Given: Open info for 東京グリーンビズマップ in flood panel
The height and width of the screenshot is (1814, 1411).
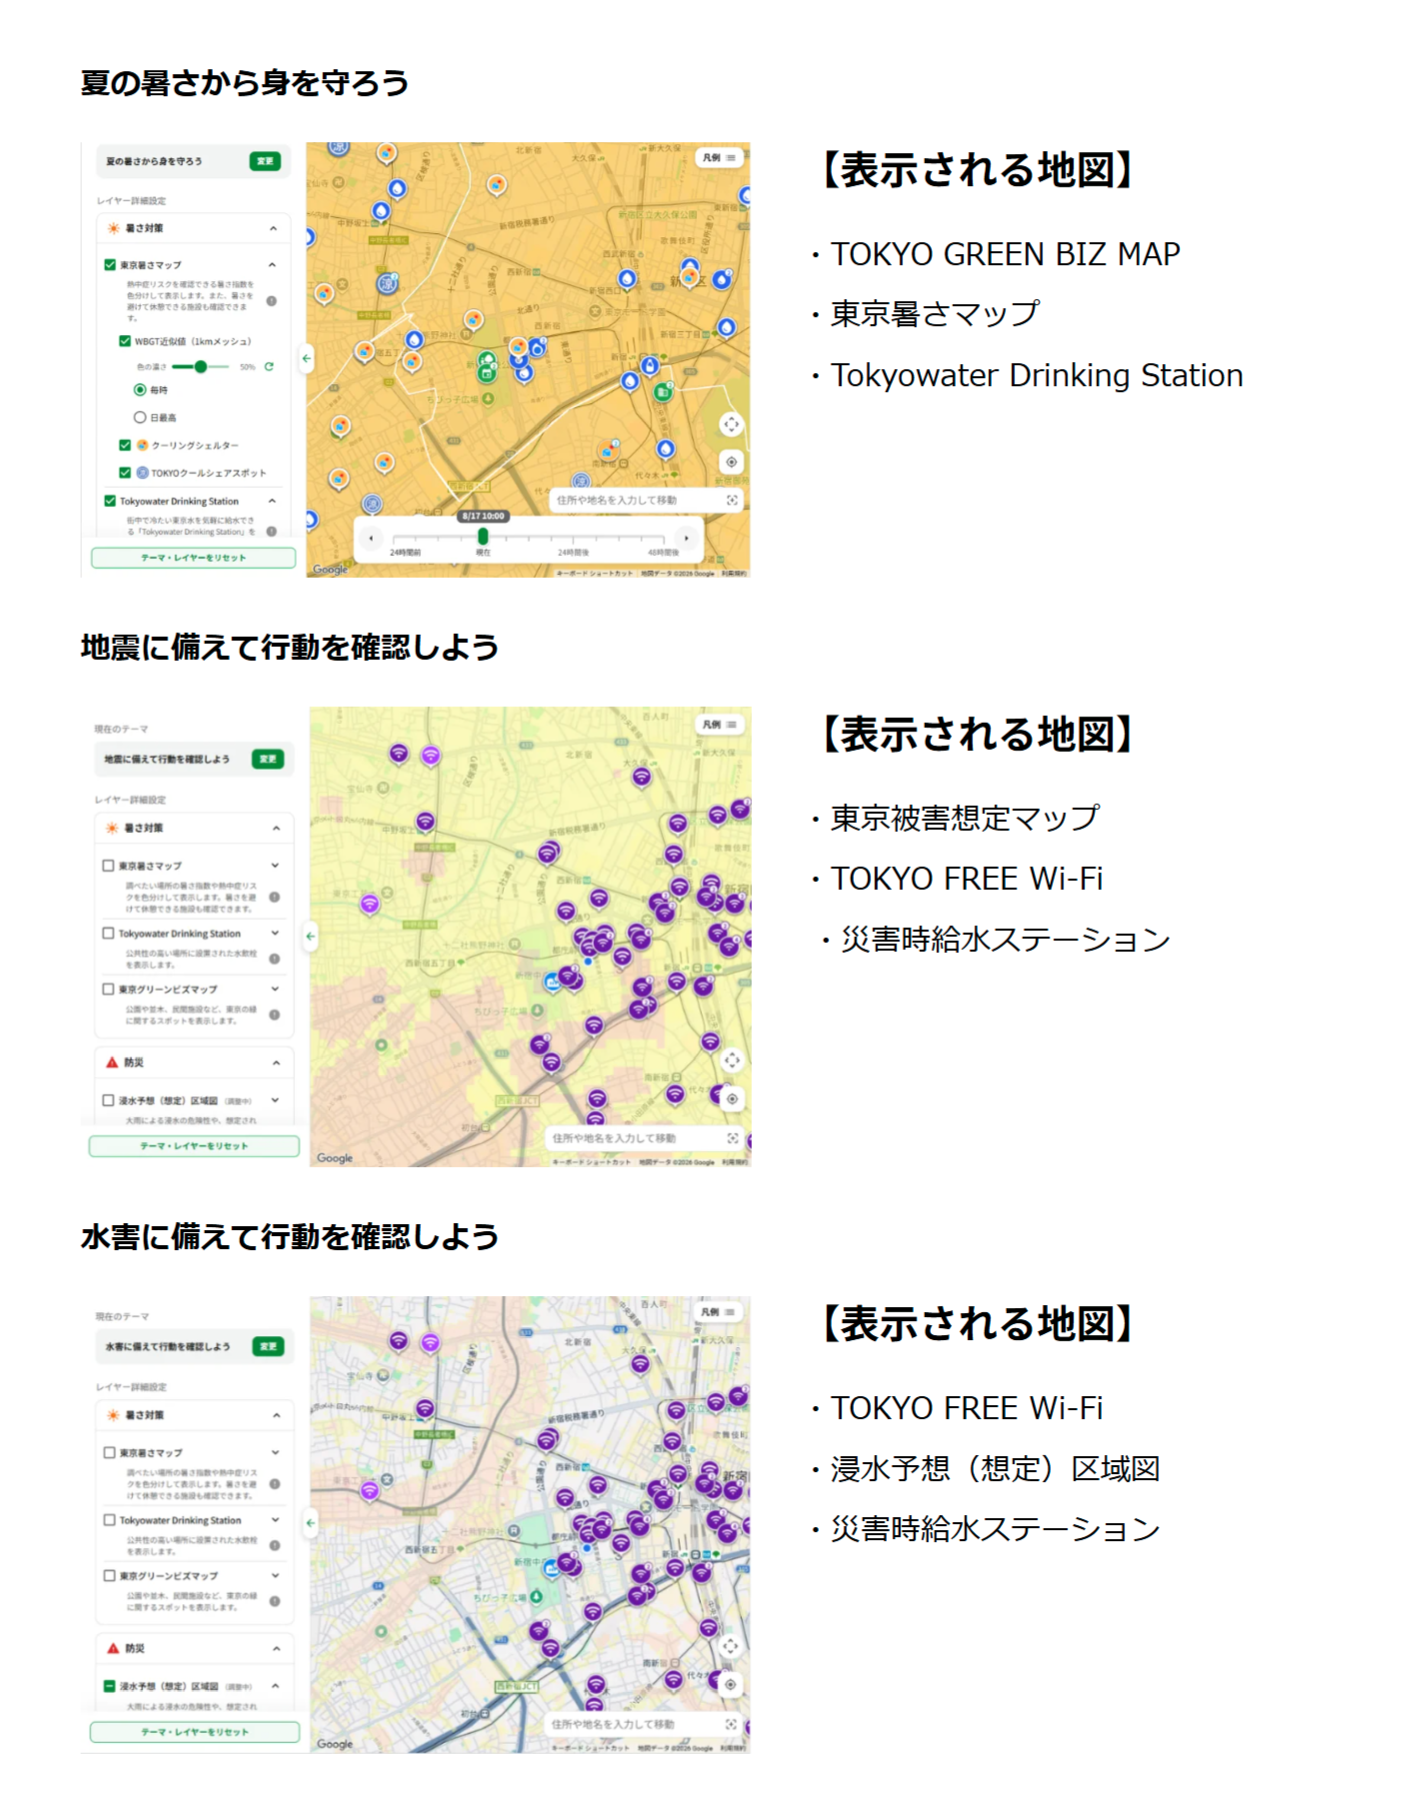Looking at the screenshot, I should pos(274,1601).
